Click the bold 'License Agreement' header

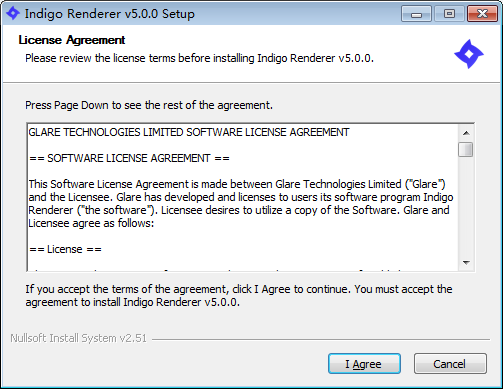point(72,40)
